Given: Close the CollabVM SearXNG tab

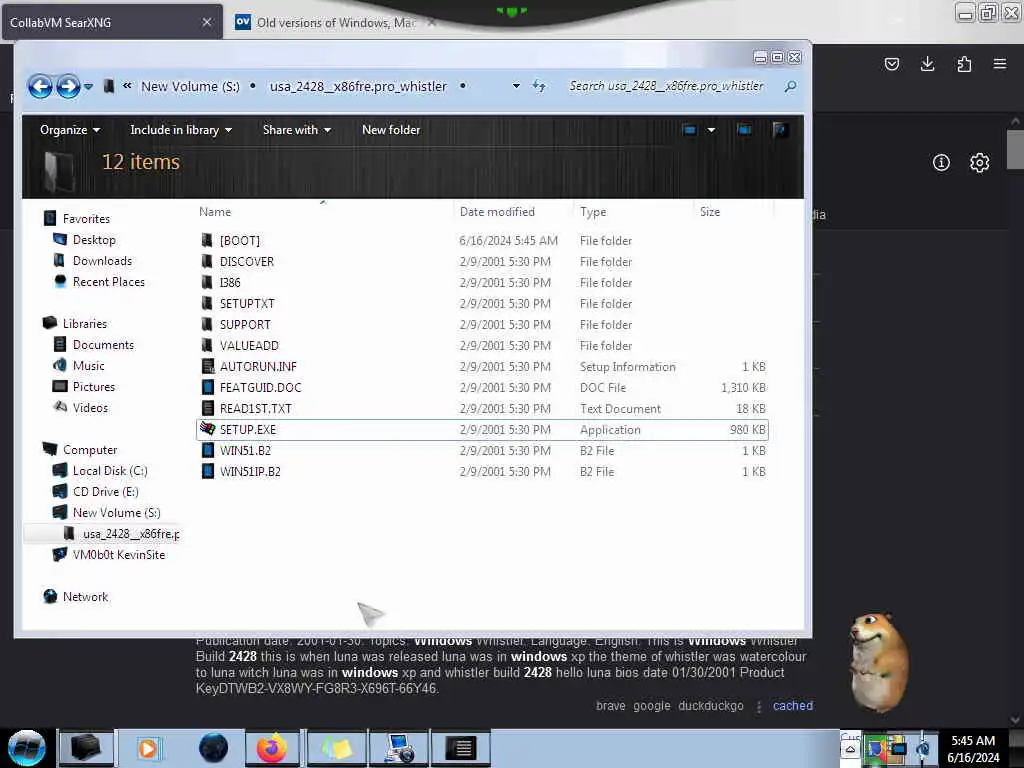Looking at the screenshot, I should point(206,22).
